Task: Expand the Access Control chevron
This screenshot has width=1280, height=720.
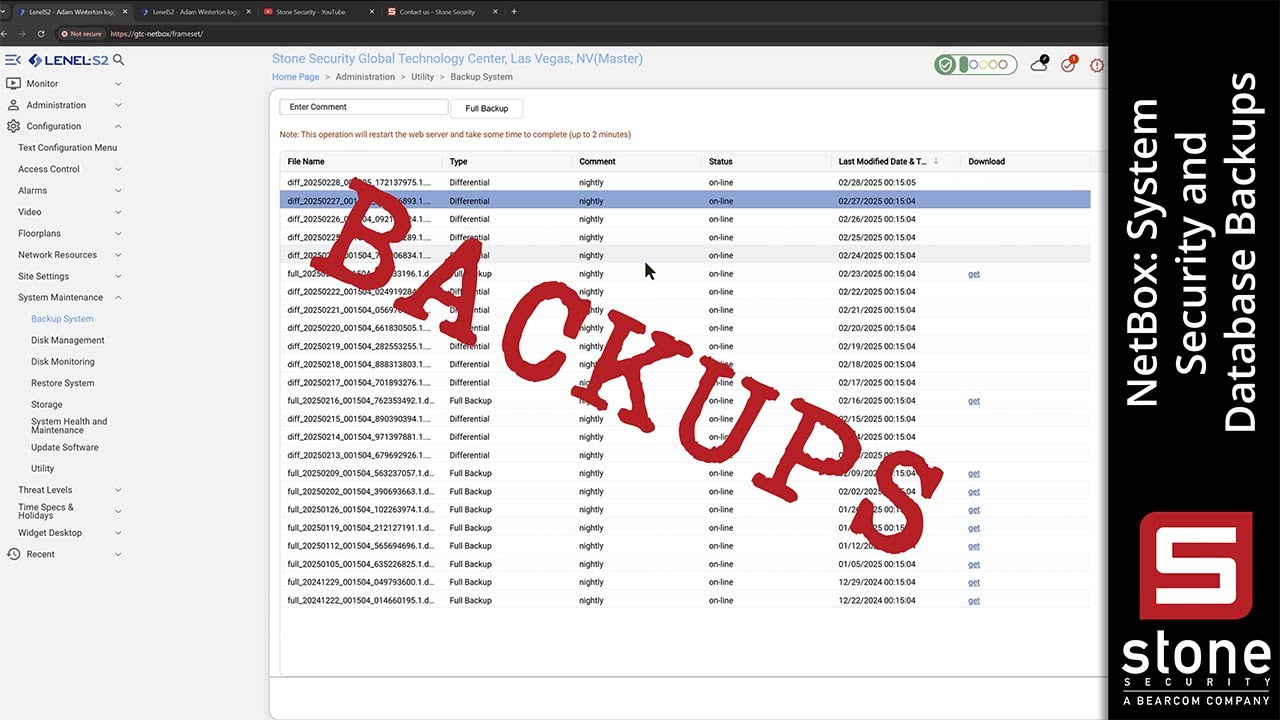Action: tap(118, 170)
